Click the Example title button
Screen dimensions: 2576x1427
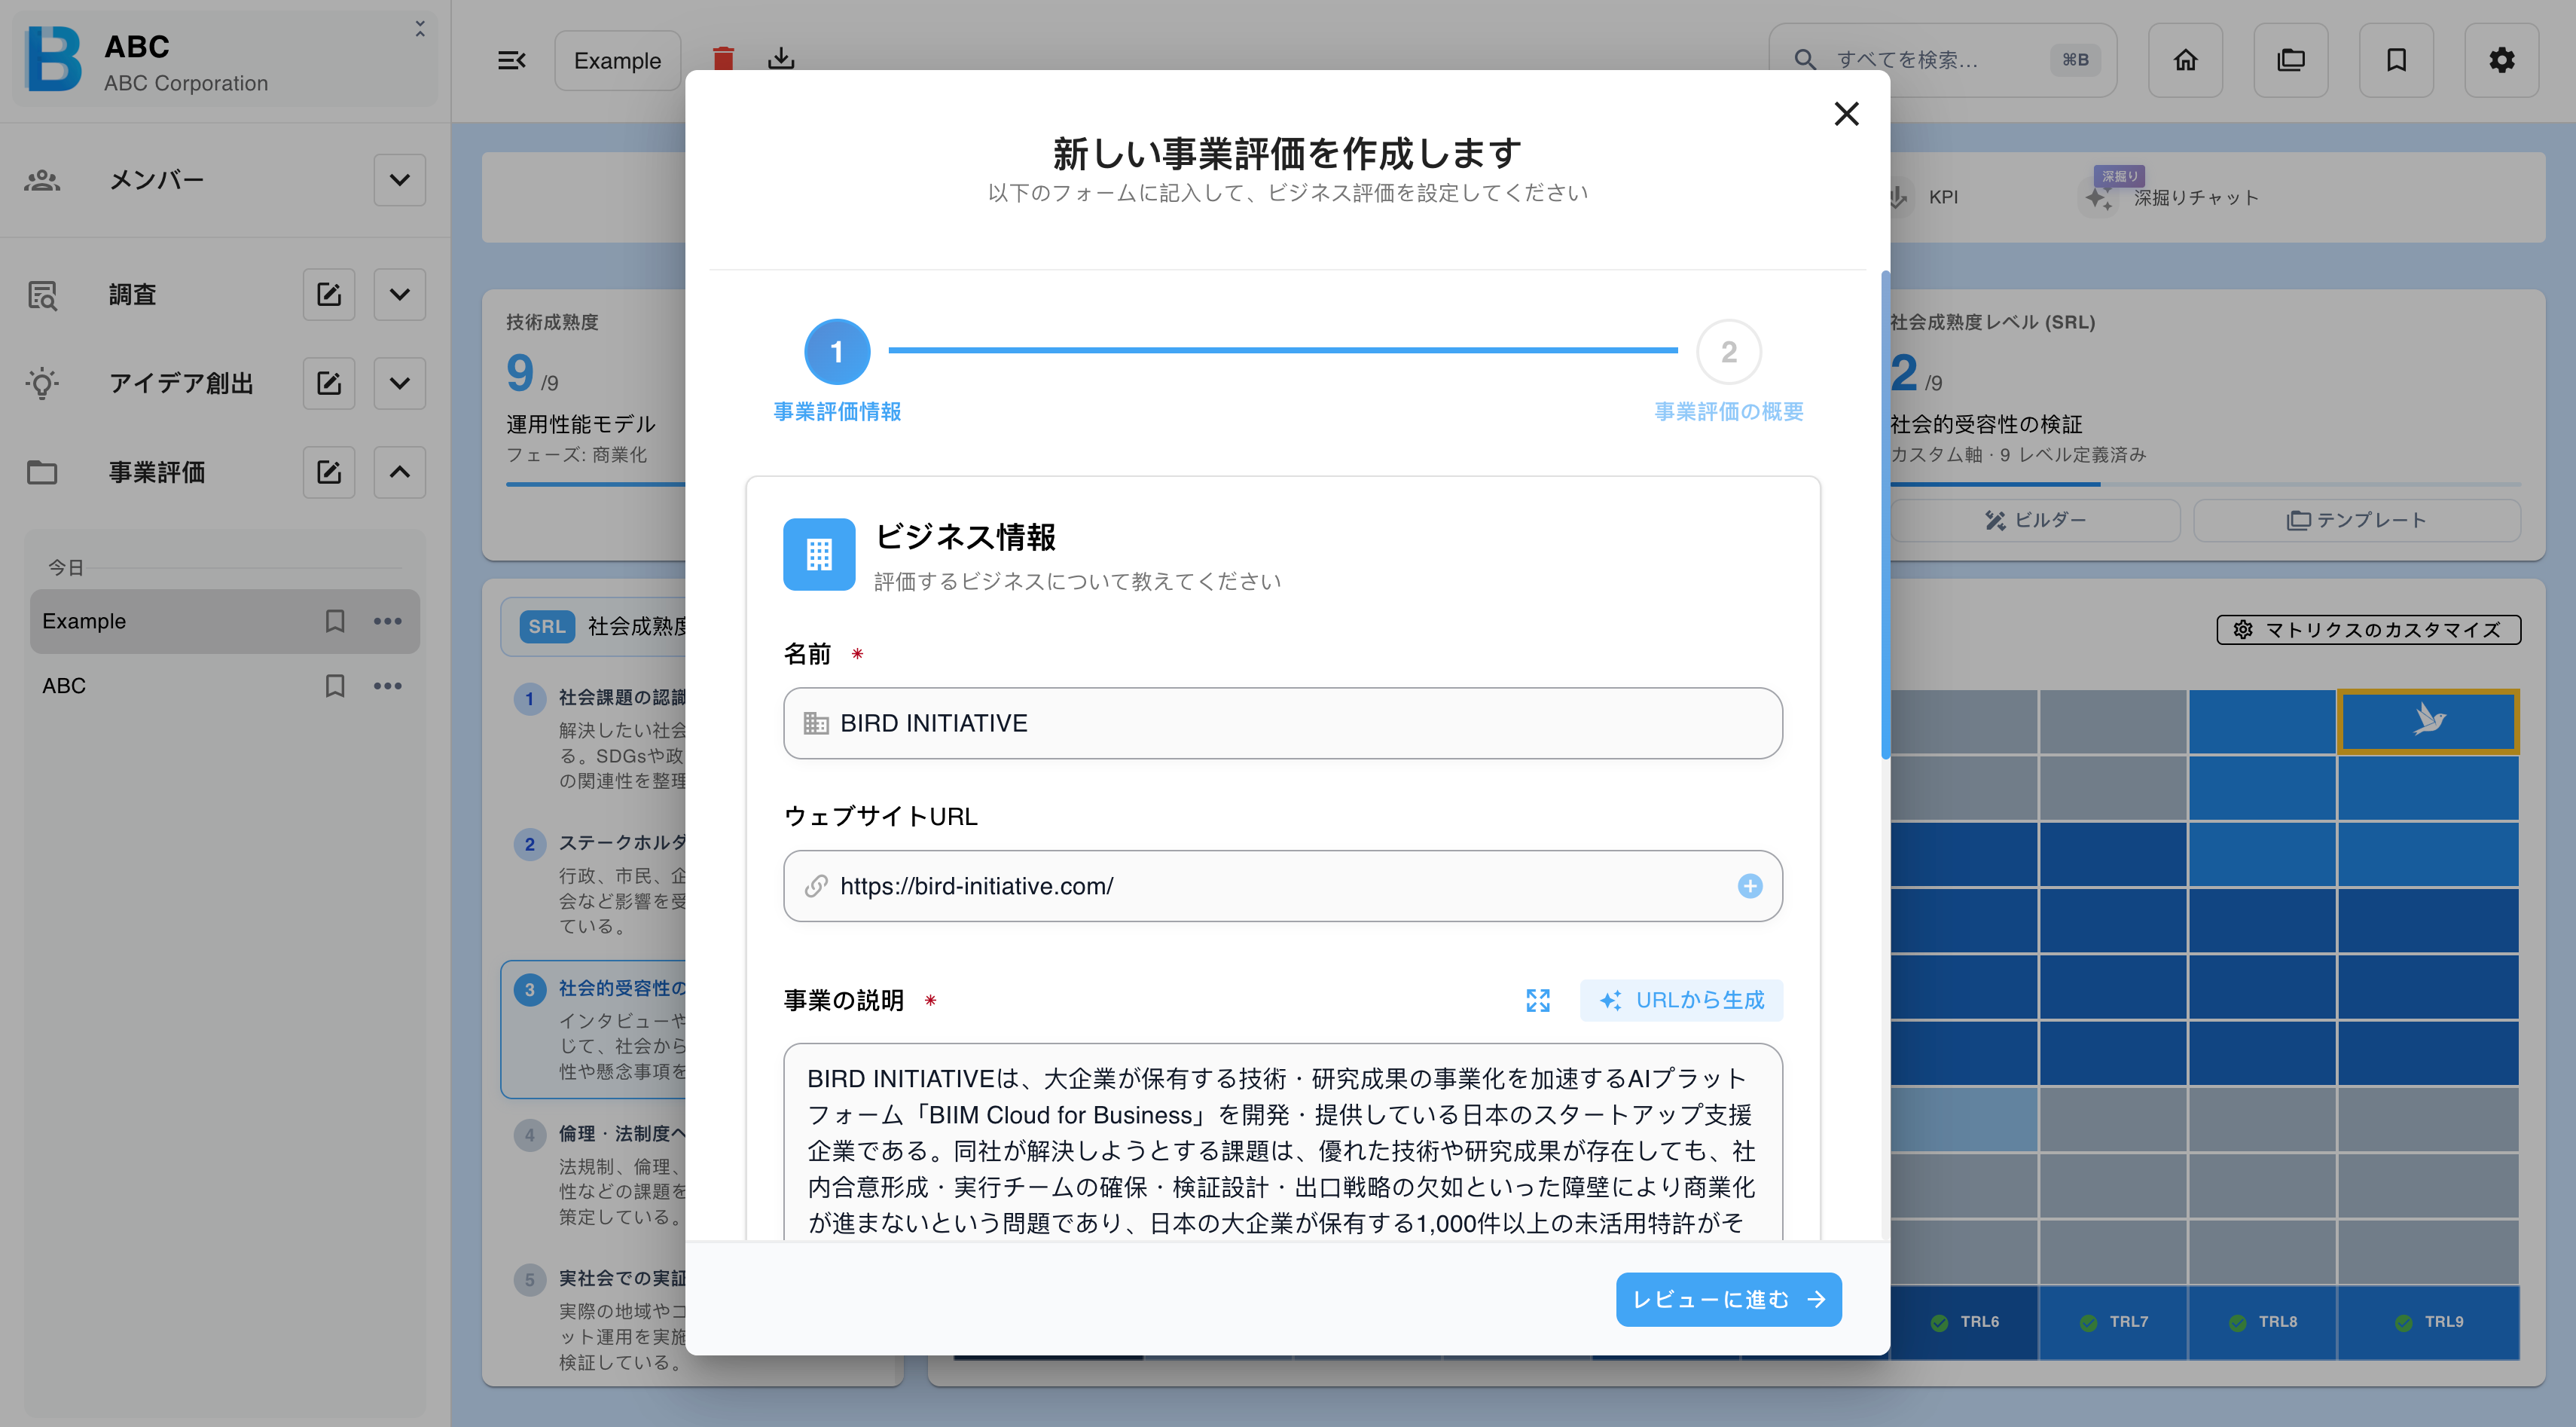[617, 60]
